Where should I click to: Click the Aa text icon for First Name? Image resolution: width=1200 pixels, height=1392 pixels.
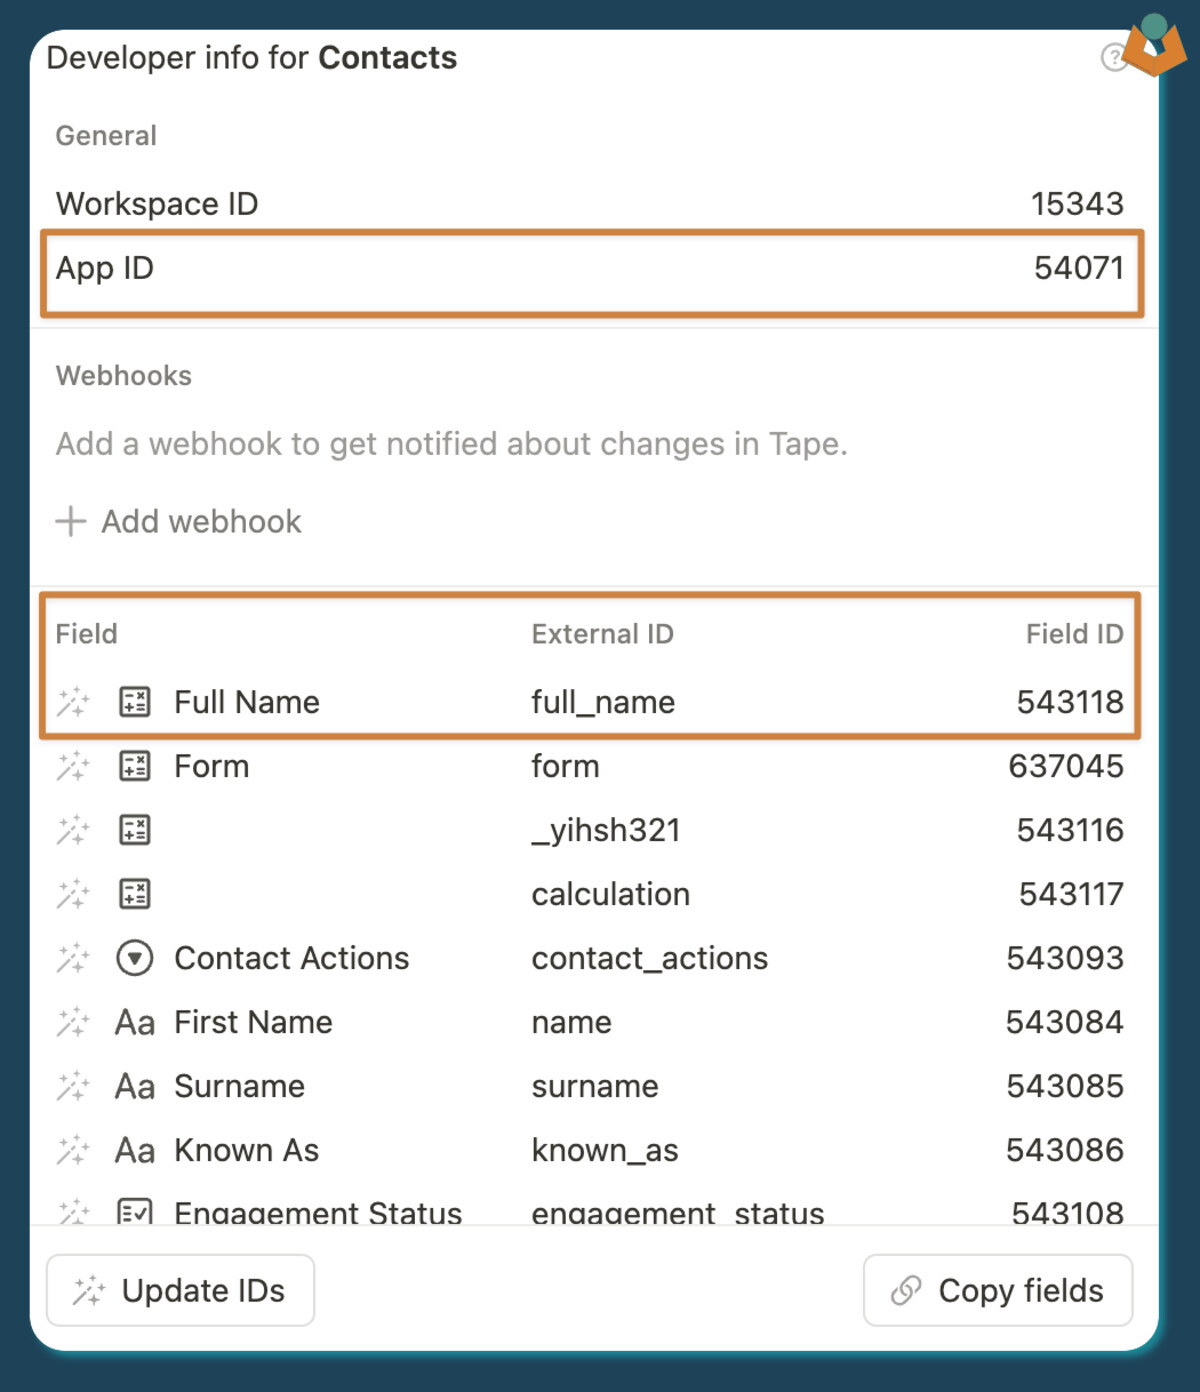click(135, 1023)
